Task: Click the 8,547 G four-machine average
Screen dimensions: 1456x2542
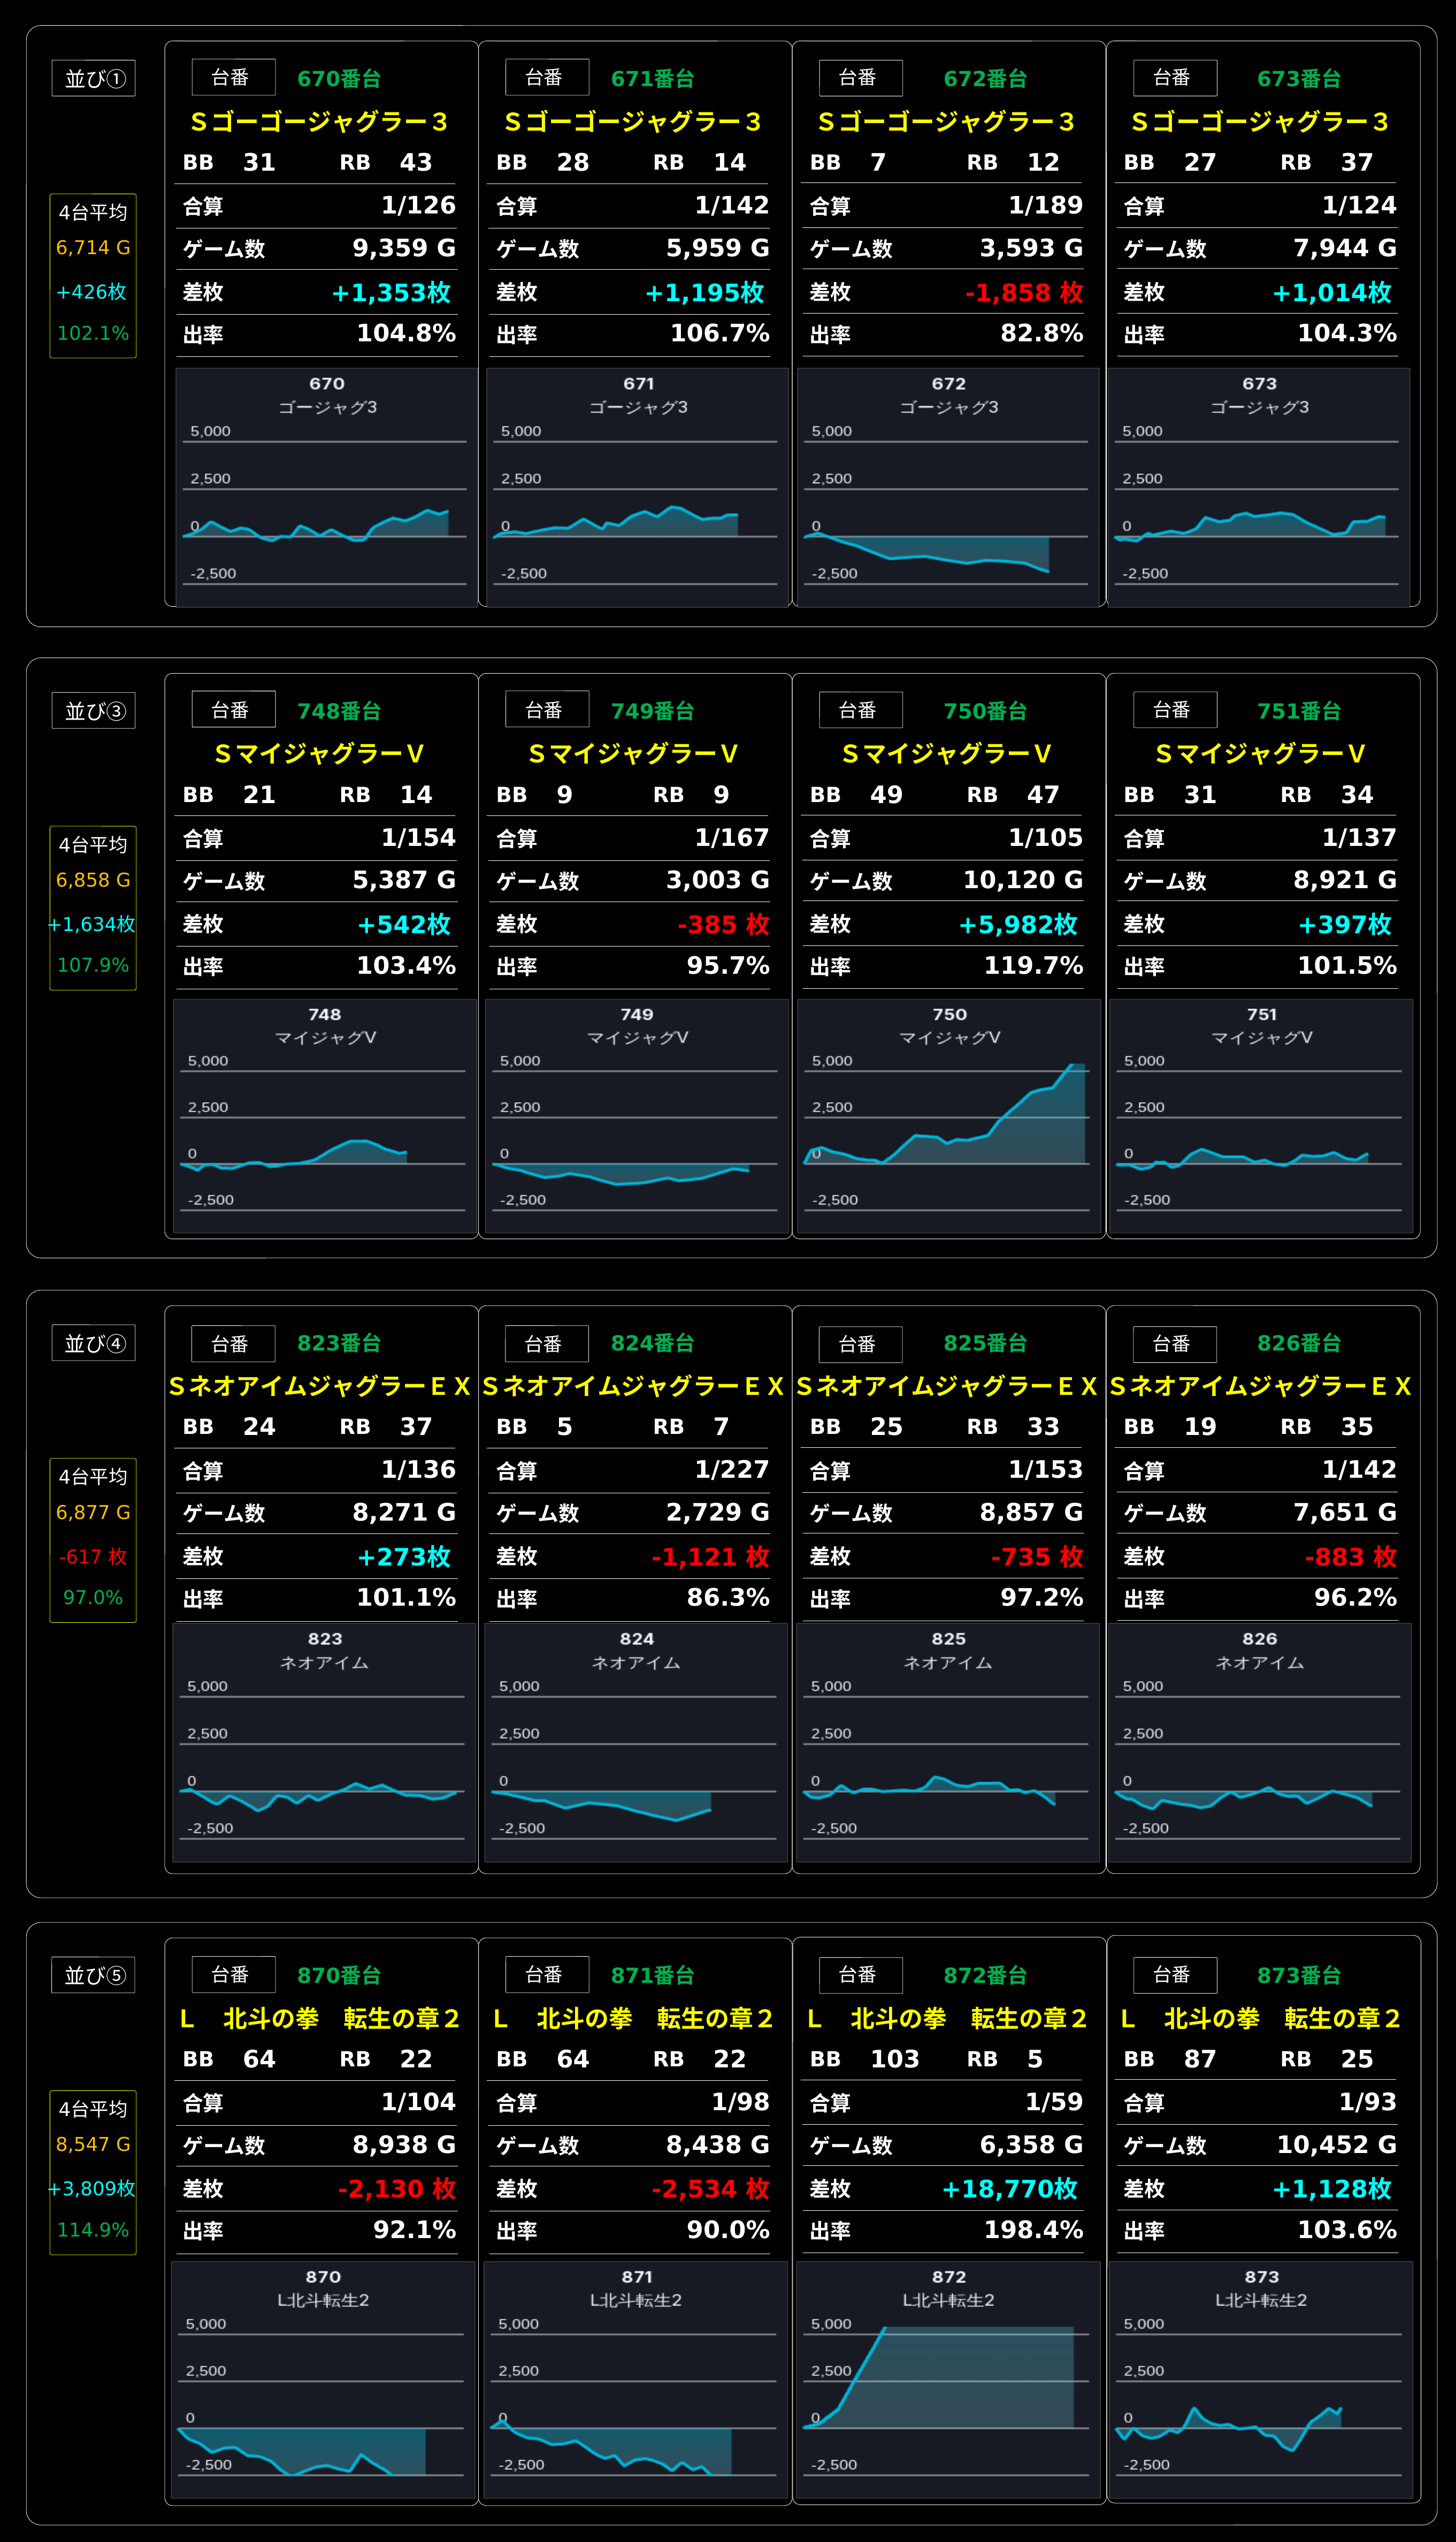Action: click(x=93, y=2144)
